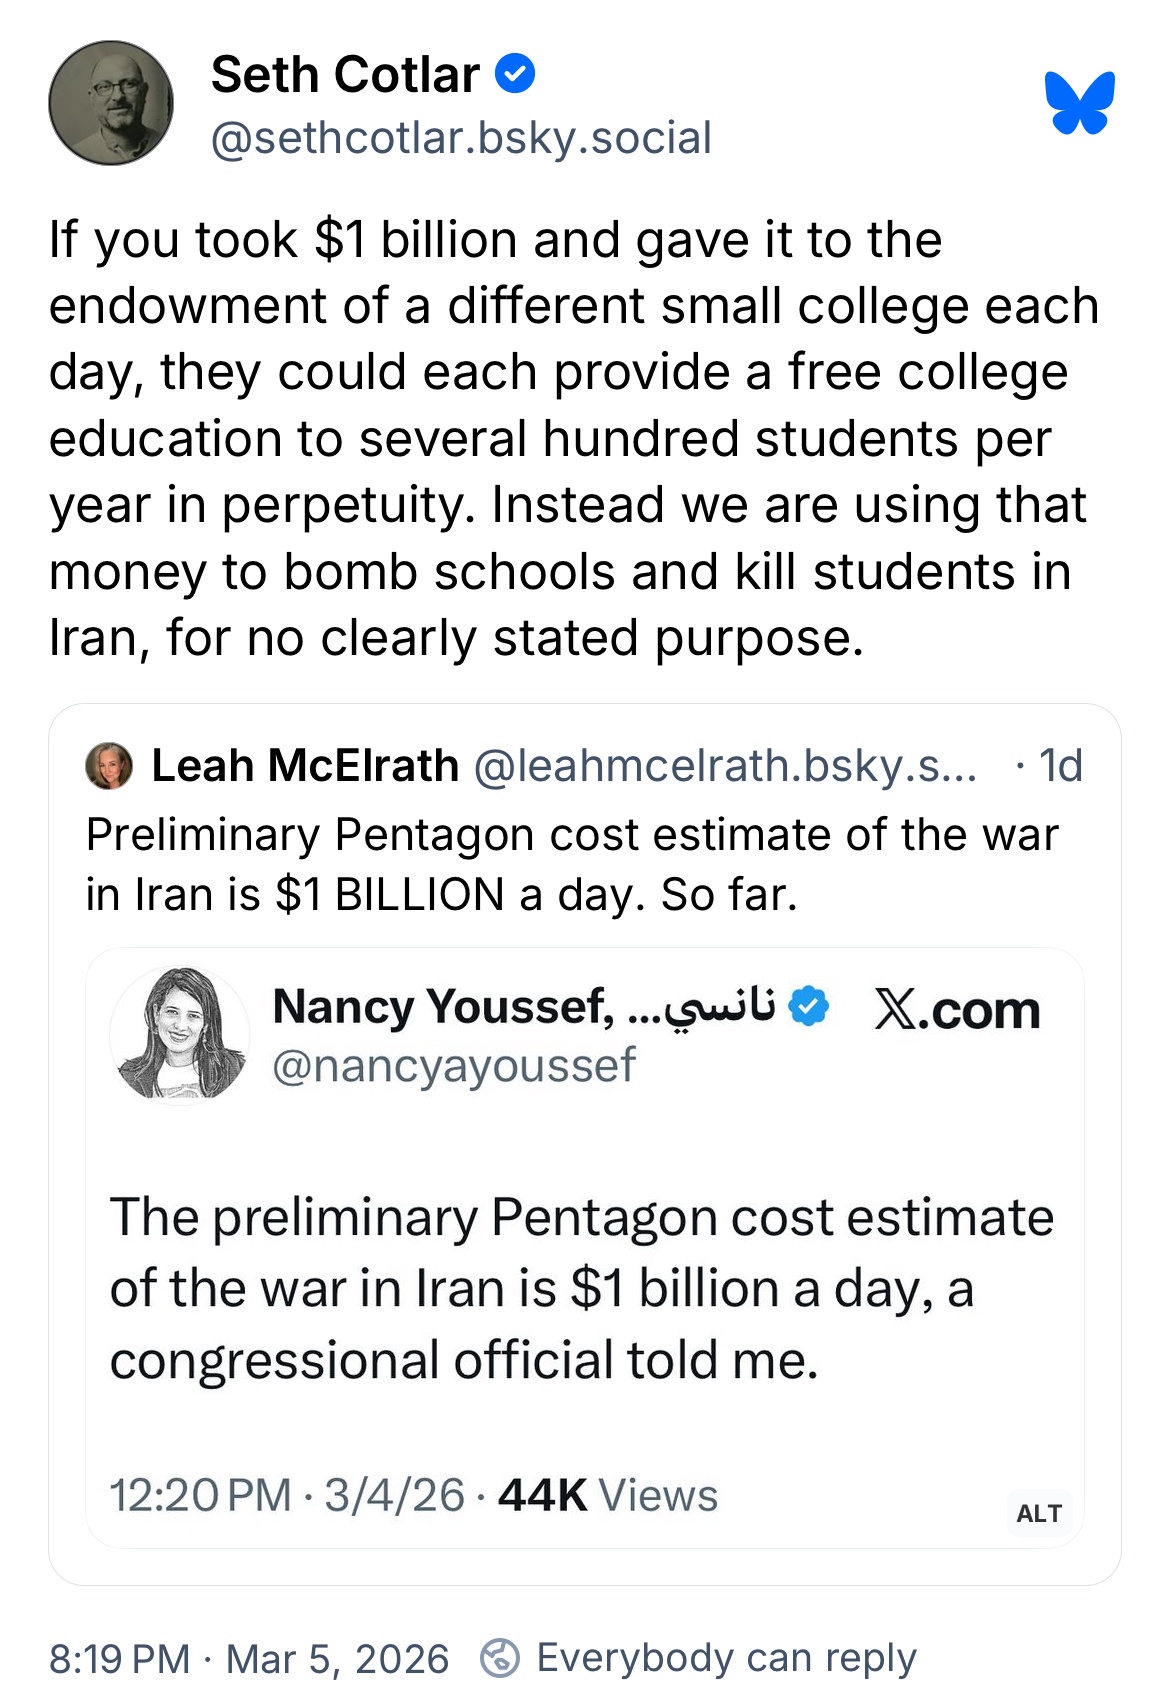Click the Bluesky butterfly logo
This screenshot has height=1701, width=1170.
1079,103
